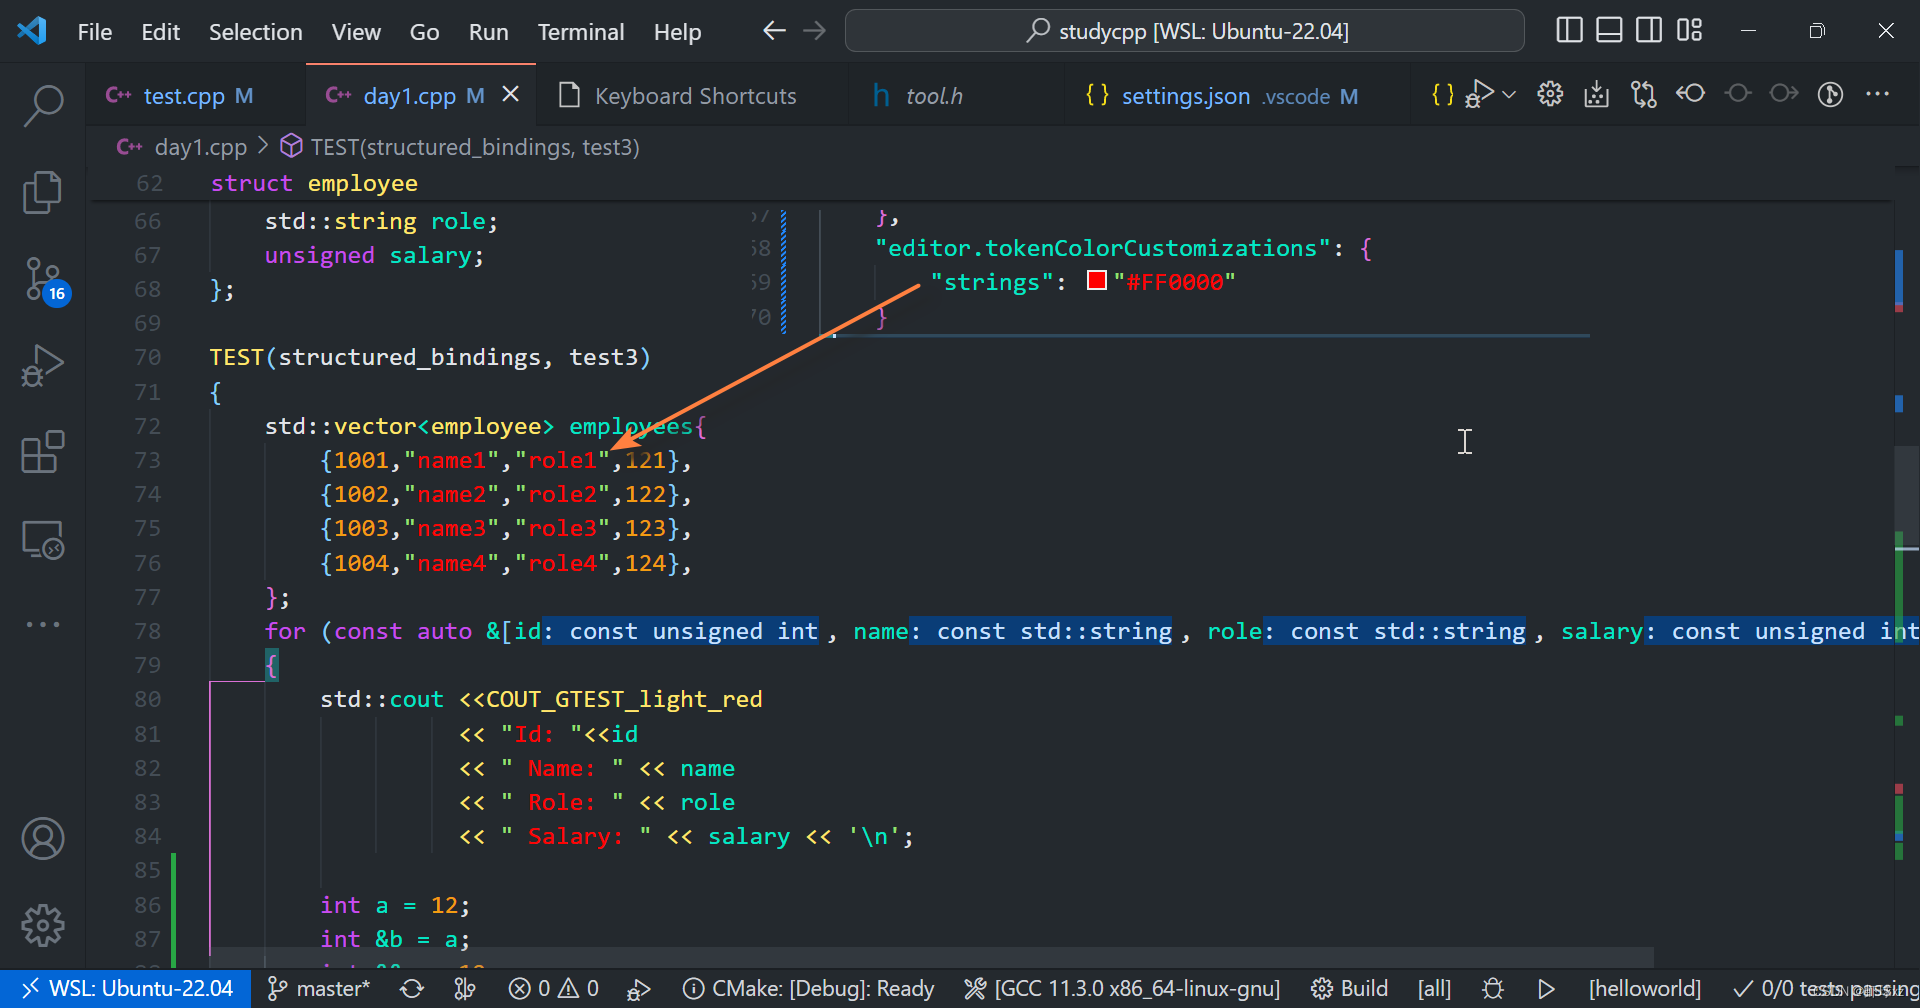Click the download-style editor toolbar icon
The width and height of the screenshot is (1920, 1008).
click(1597, 94)
